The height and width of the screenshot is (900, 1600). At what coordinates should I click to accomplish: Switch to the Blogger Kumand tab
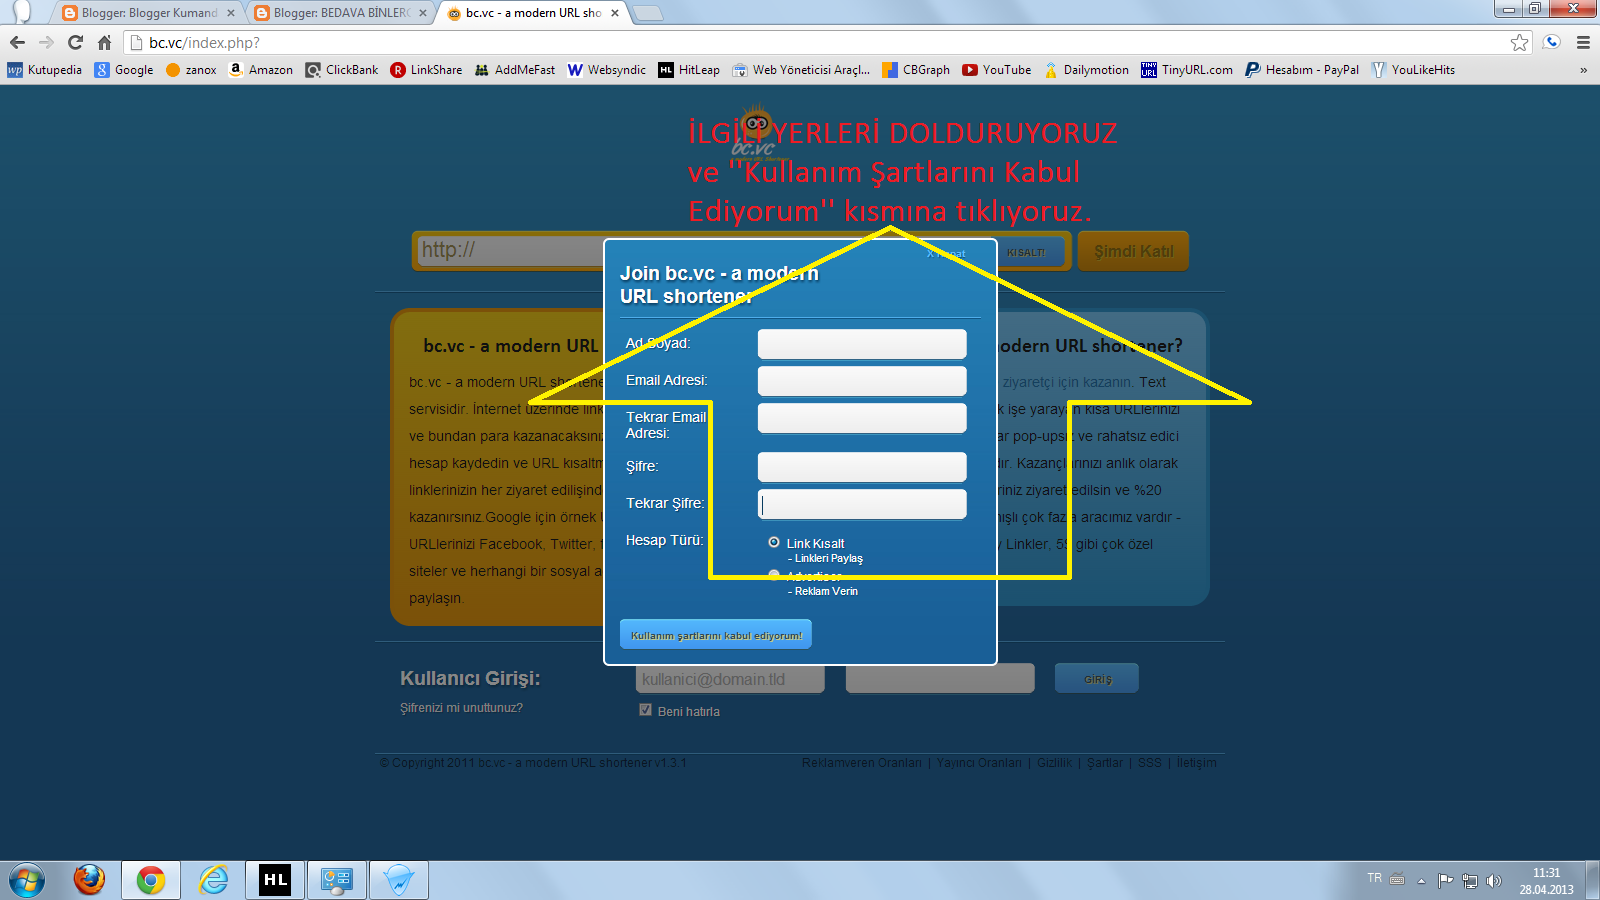[149, 13]
